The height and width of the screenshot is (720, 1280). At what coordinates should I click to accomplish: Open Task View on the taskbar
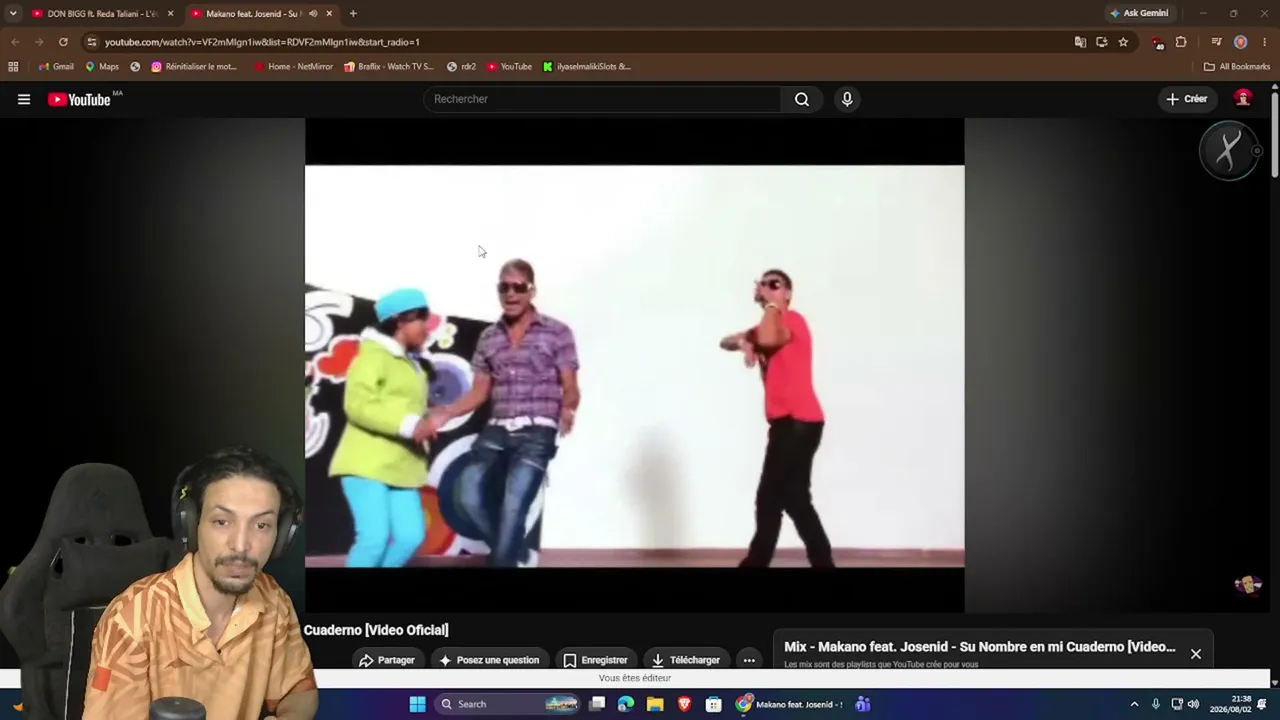click(597, 704)
